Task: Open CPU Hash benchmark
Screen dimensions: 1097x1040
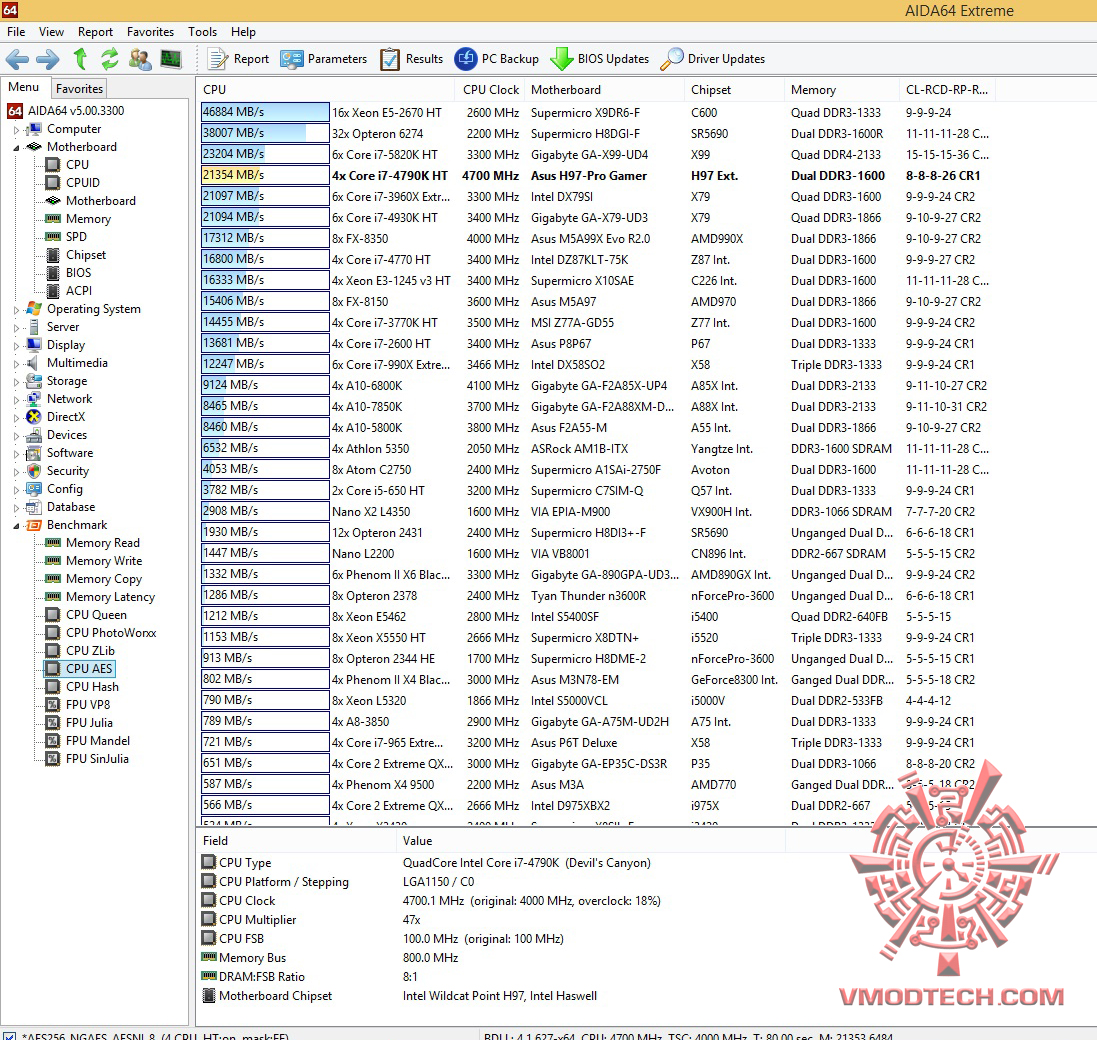Action: (x=83, y=687)
